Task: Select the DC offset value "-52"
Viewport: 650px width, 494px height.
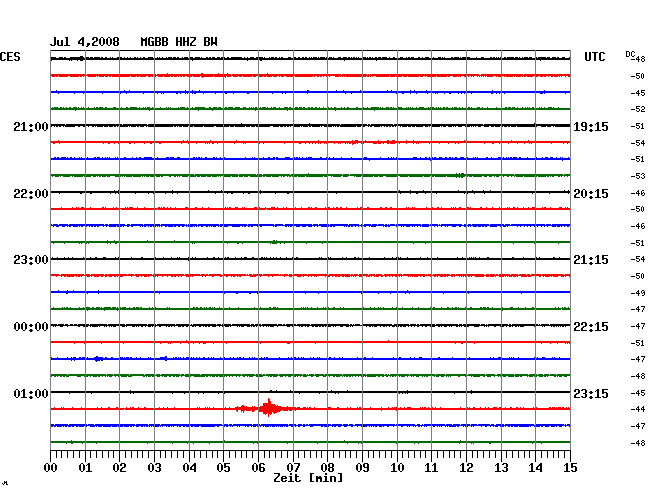Action: 638,109
